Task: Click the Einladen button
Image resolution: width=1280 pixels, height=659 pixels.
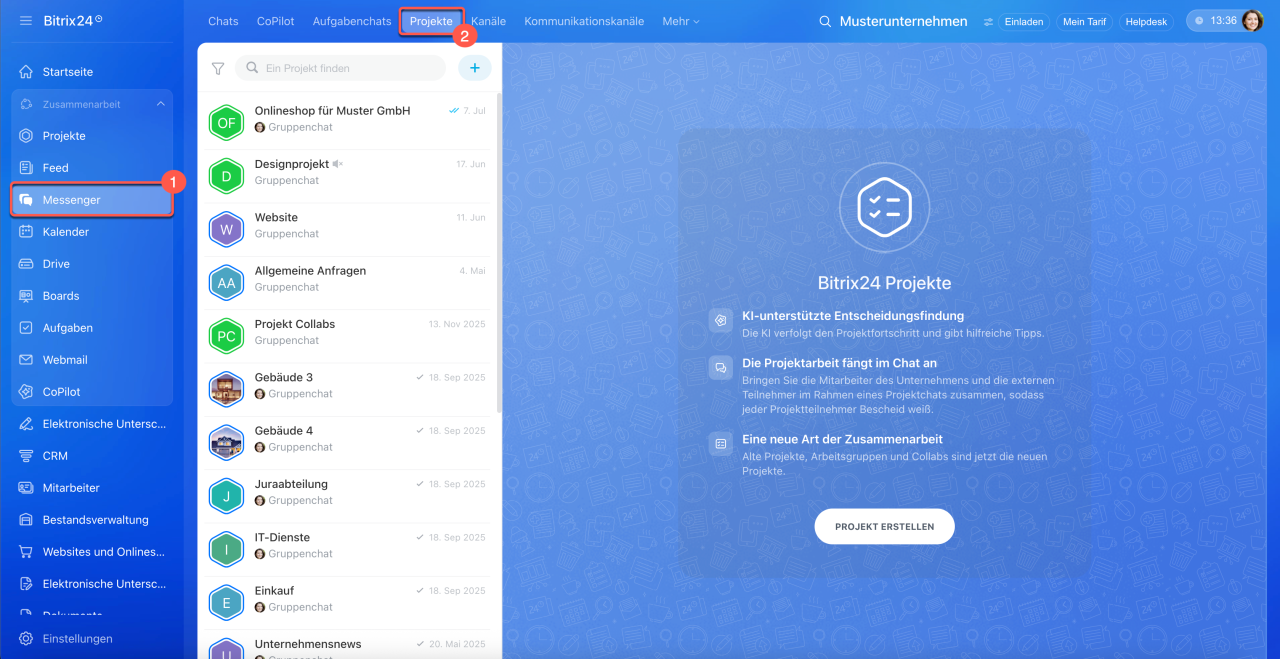Action: click(1024, 21)
